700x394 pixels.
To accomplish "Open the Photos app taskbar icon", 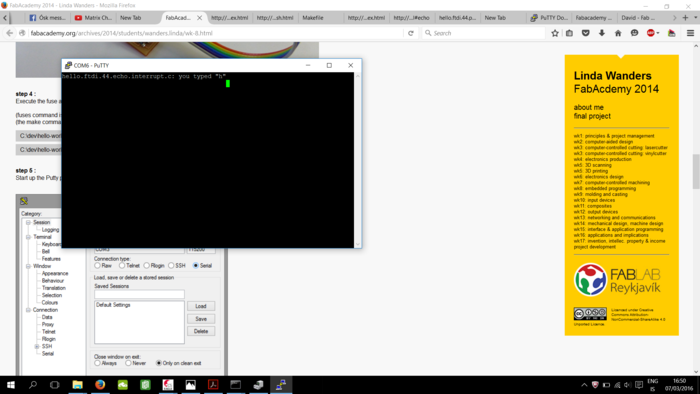I will [191, 385].
